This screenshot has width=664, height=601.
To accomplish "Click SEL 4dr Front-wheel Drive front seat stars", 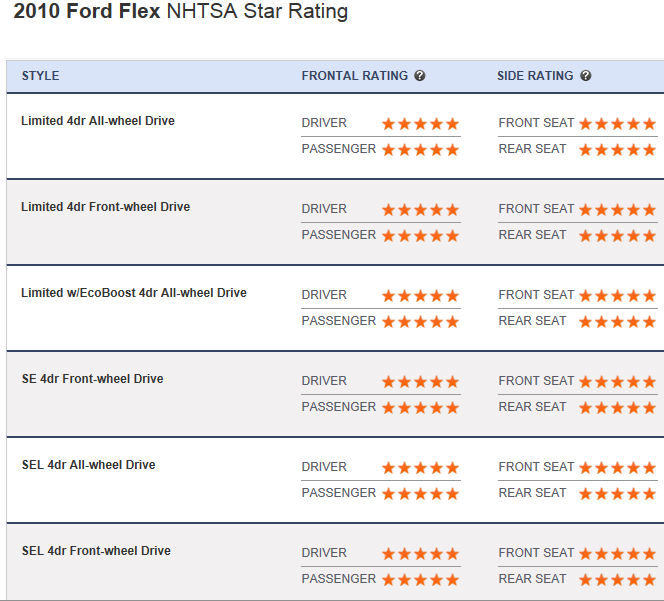I will (x=617, y=554).
